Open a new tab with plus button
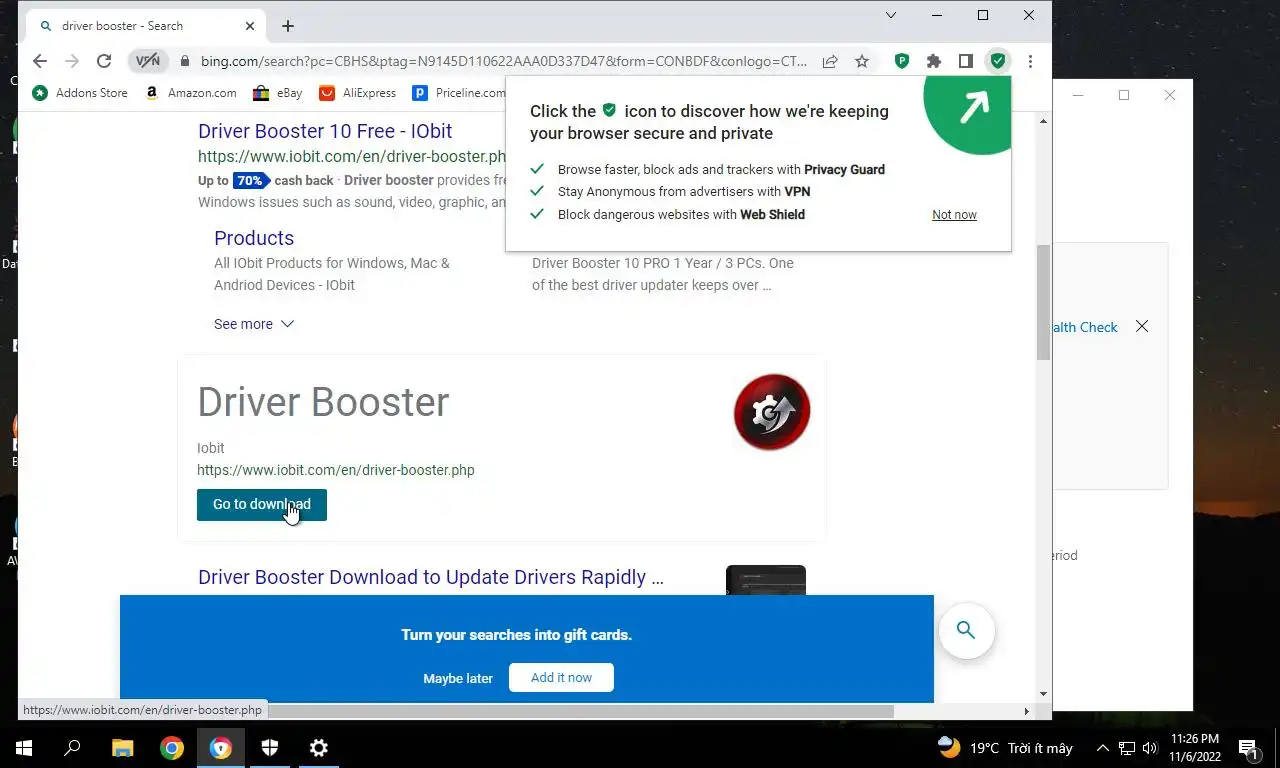 (288, 26)
